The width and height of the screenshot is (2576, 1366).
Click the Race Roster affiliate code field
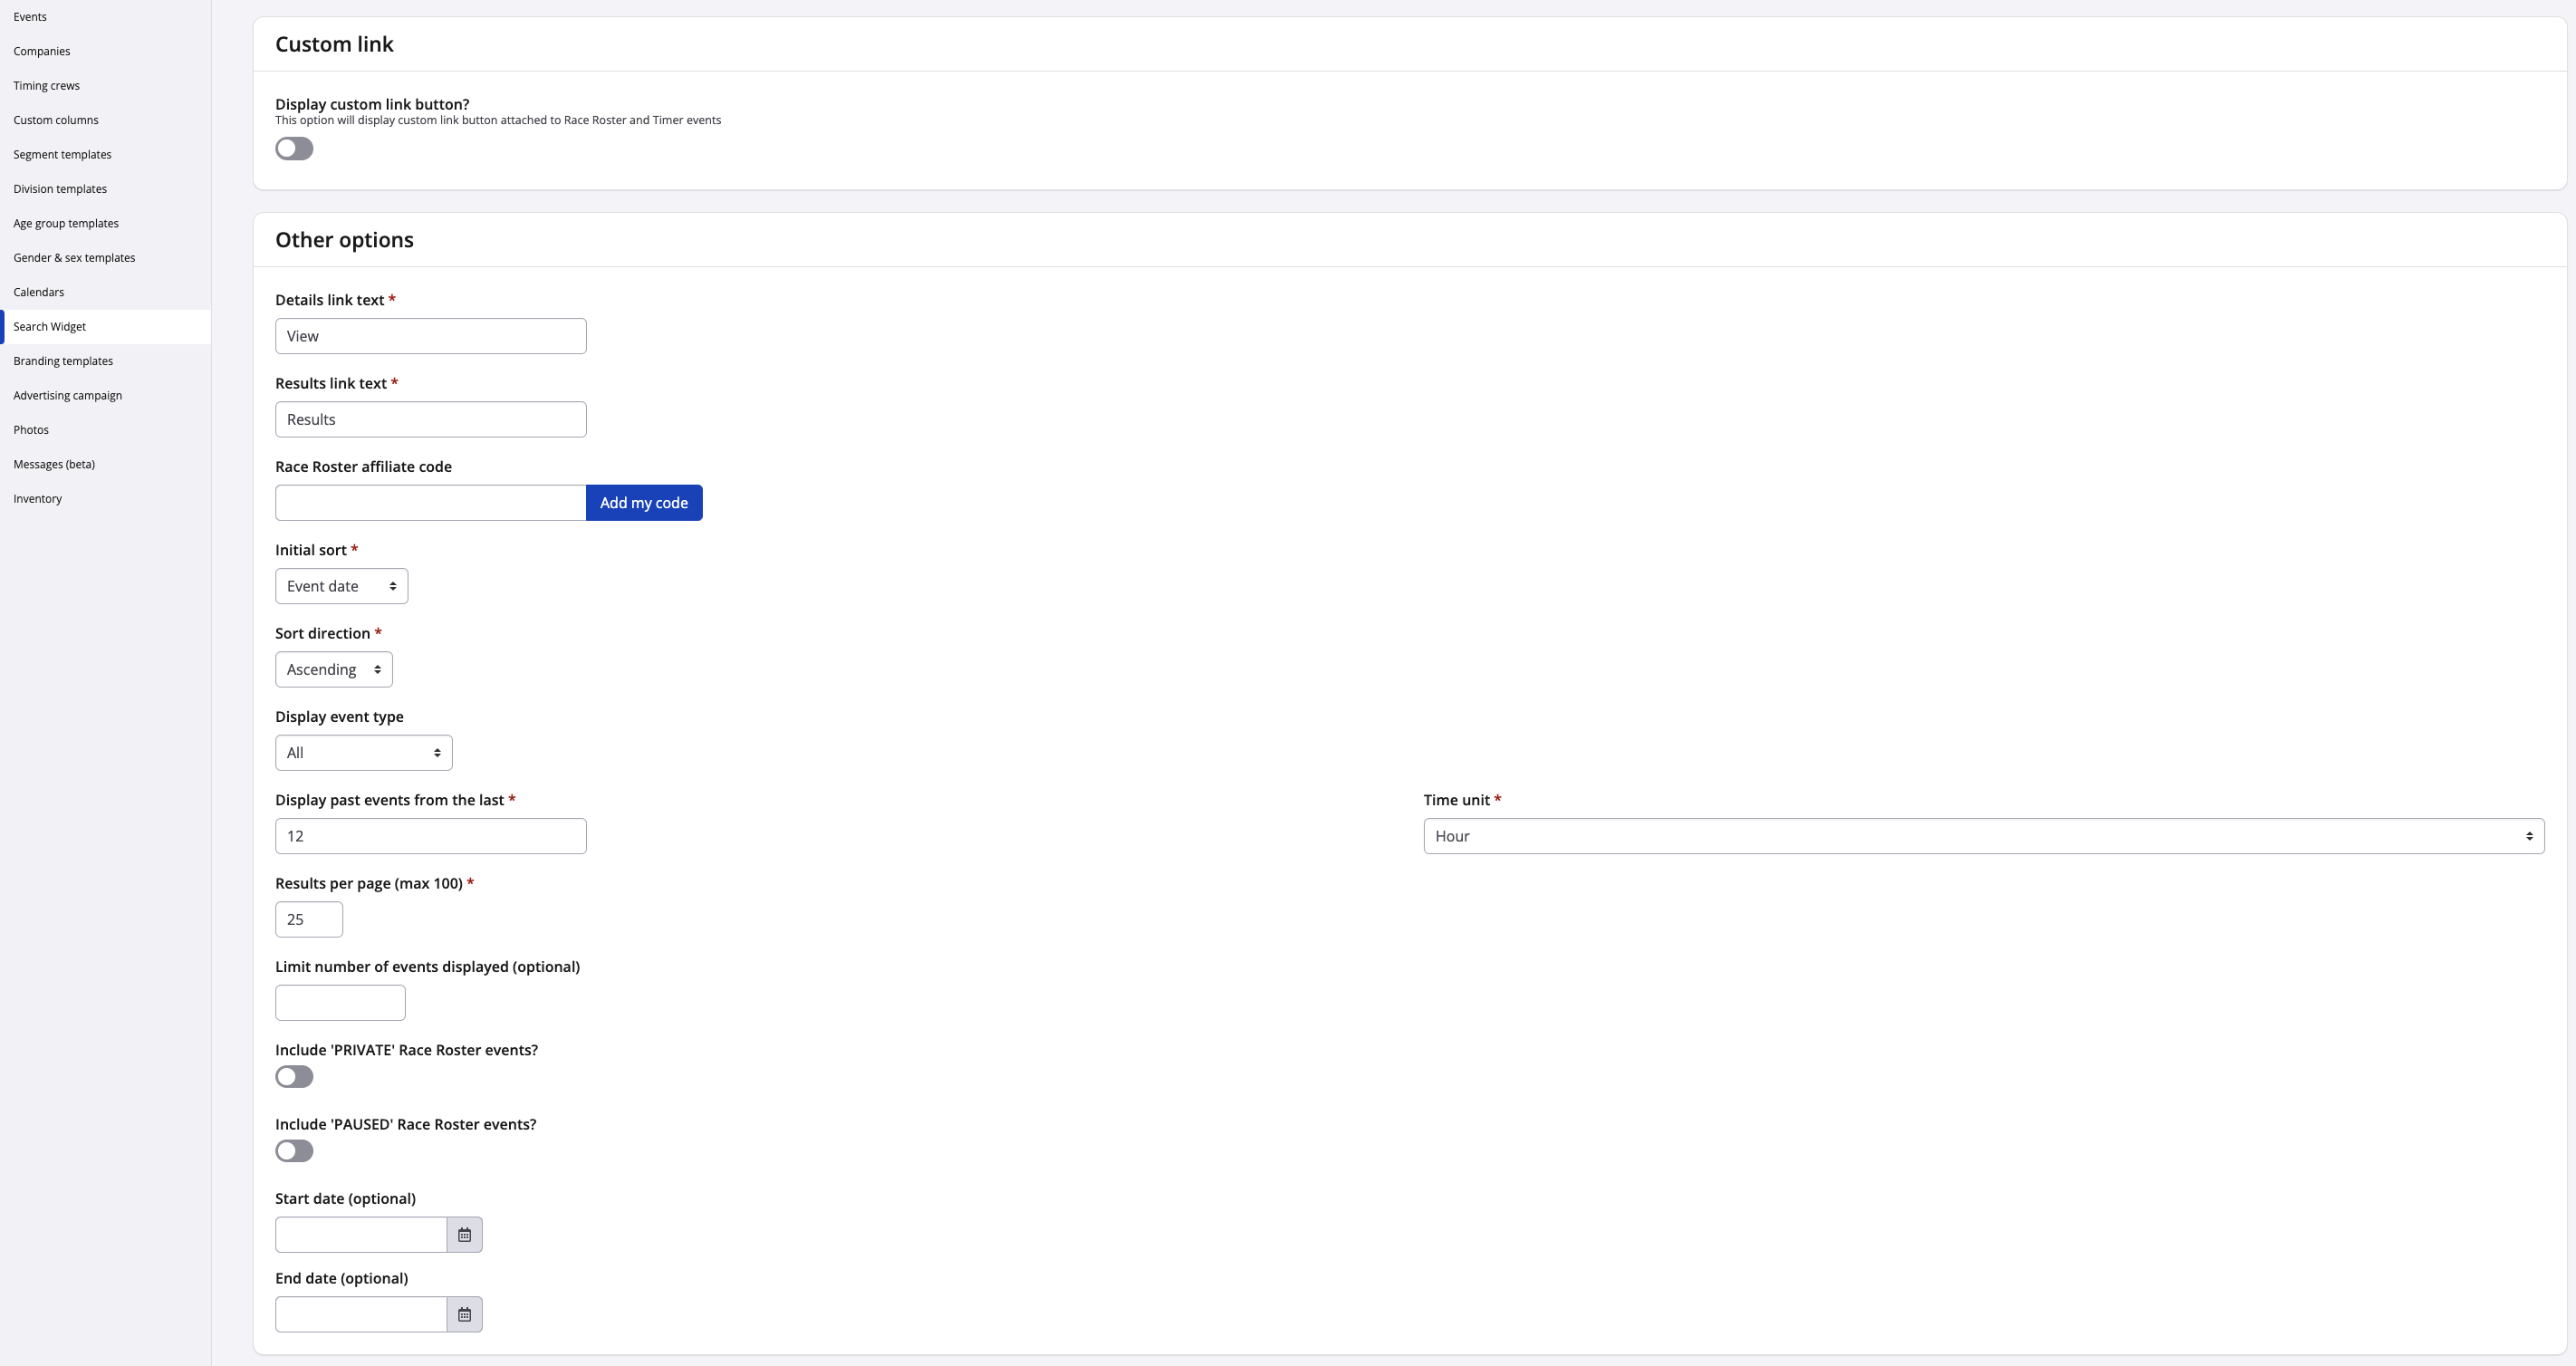[430, 503]
